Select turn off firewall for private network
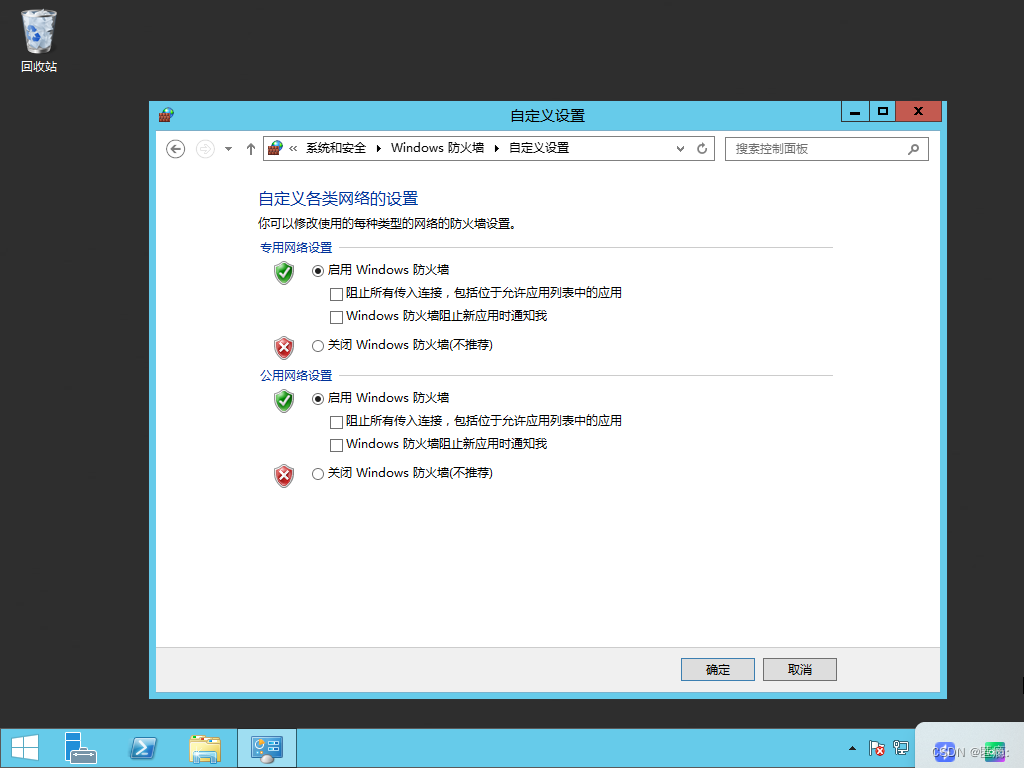Image resolution: width=1024 pixels, height=768 pixels. pyautogui.click(x=318, y=345)
